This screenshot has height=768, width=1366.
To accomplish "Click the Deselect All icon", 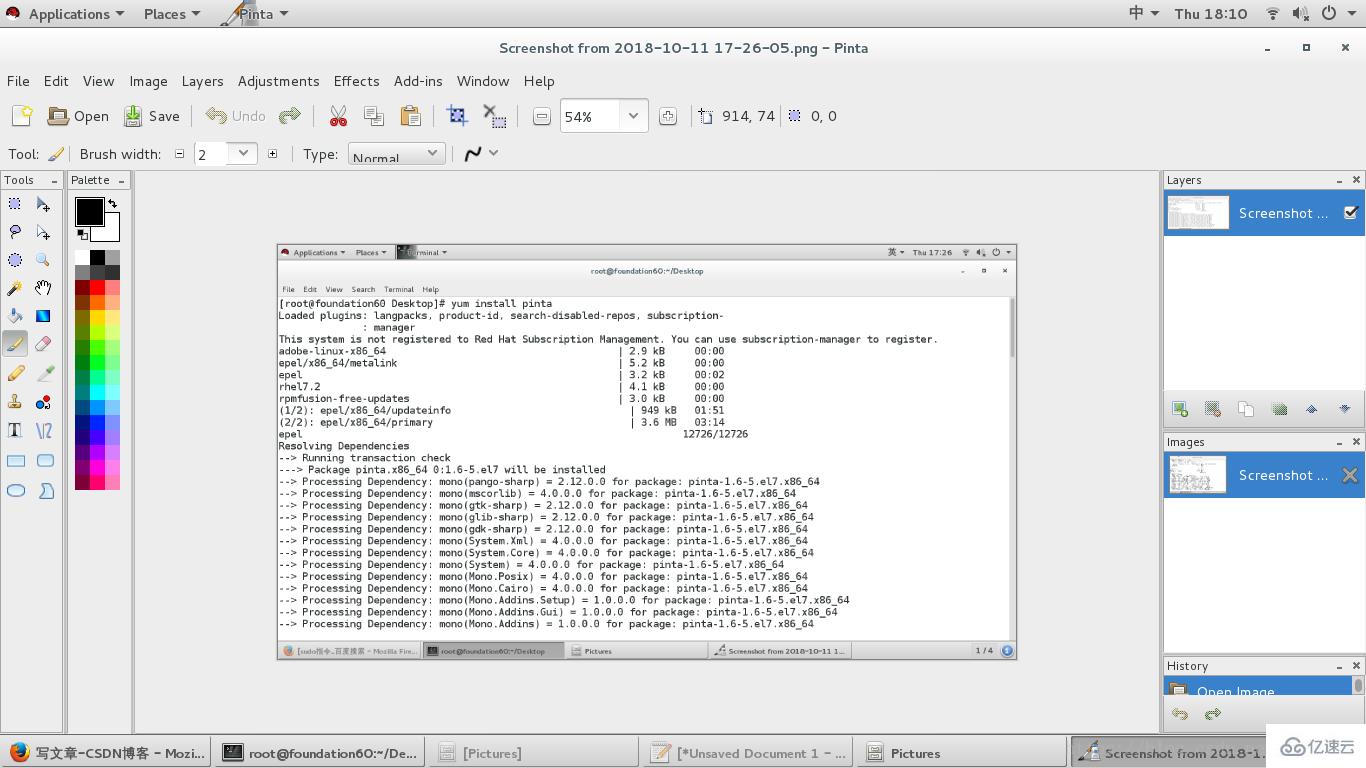I will [x=494, y=116].
